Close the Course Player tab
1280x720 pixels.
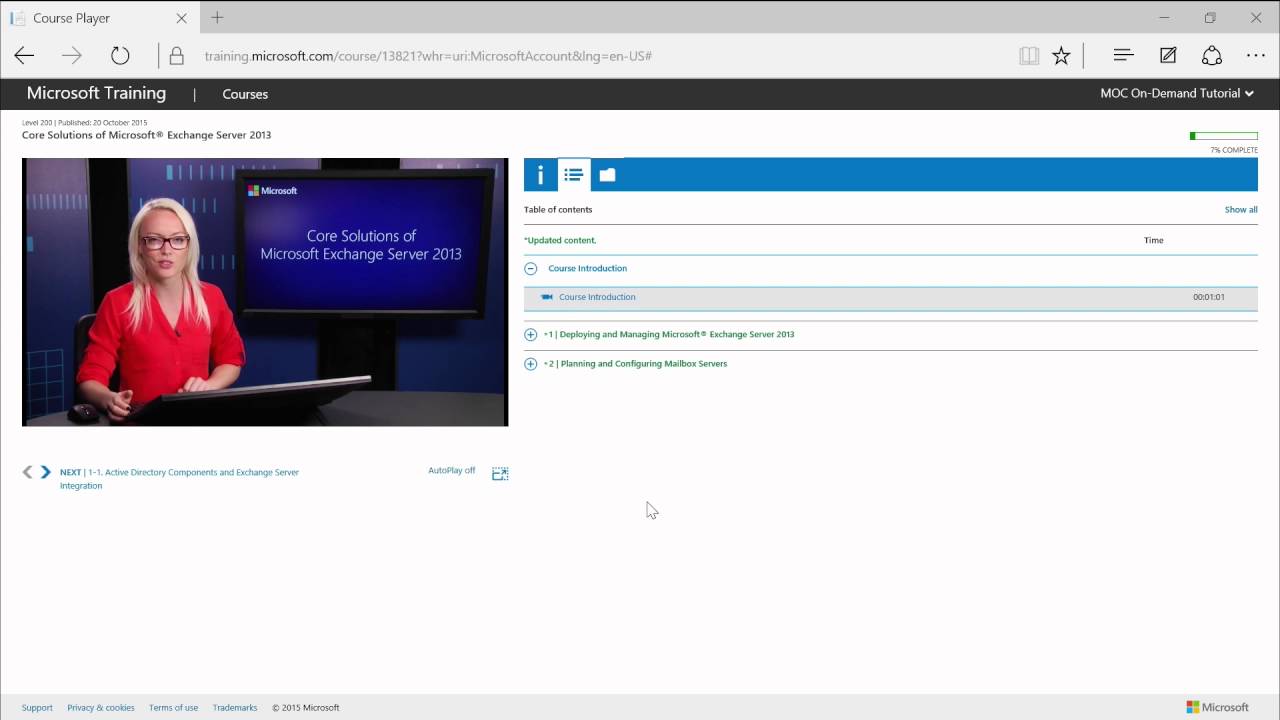pos(181,18)
